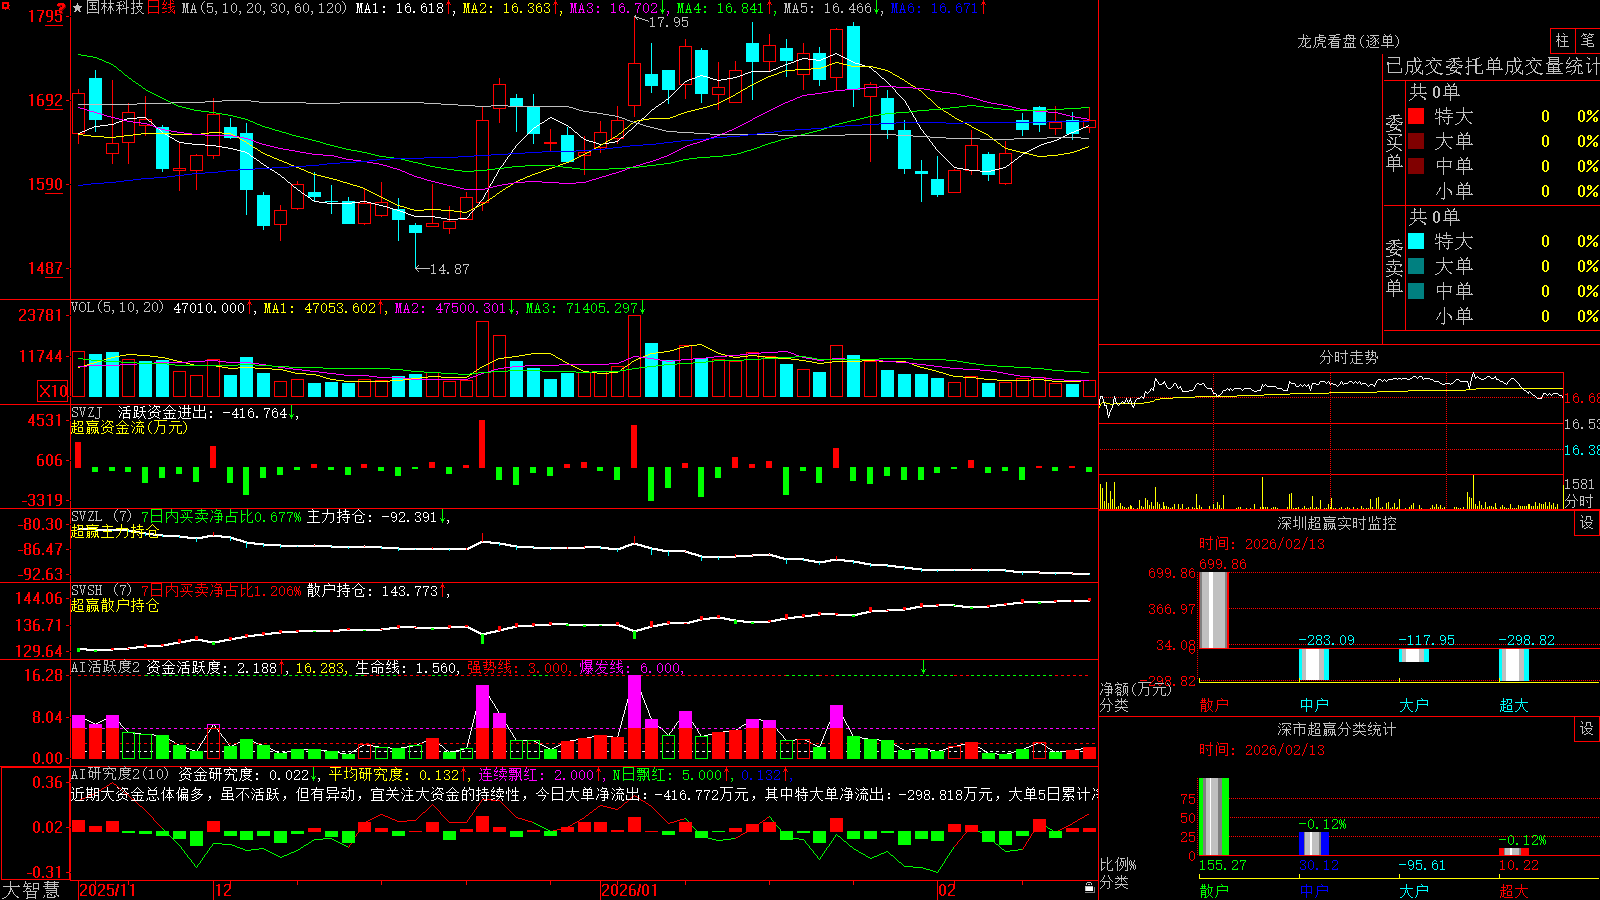Viewport: 1600px width, 900px height.
Task: Click the 2025/11 timeline label
Action: click(107, 890)
